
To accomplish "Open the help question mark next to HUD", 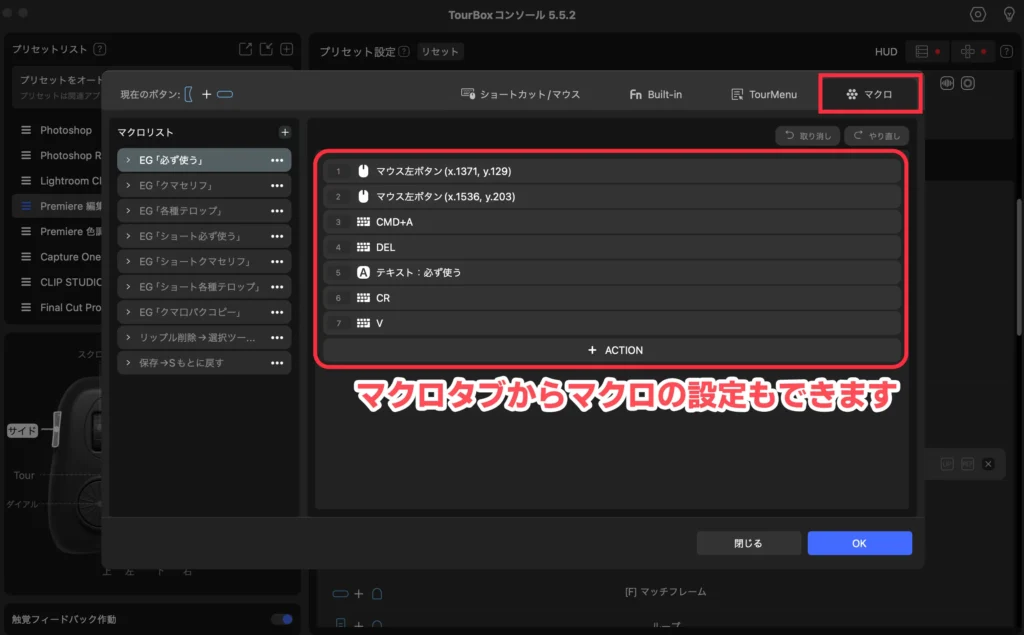I will 1006,51.
